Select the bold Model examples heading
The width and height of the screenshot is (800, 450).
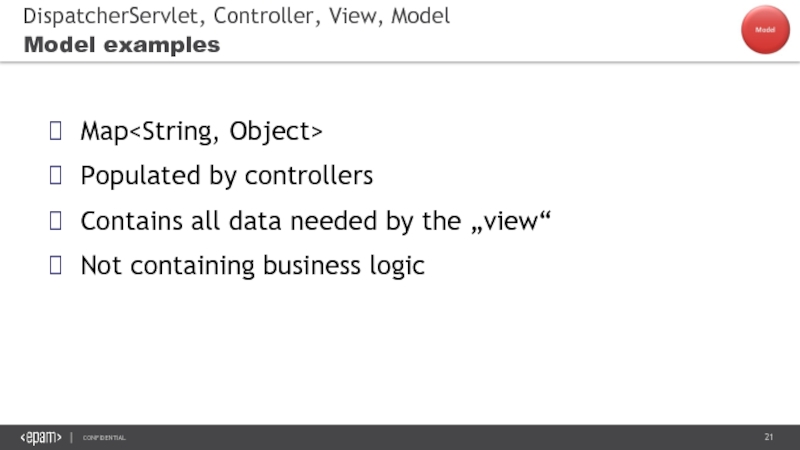pos(121,45)
